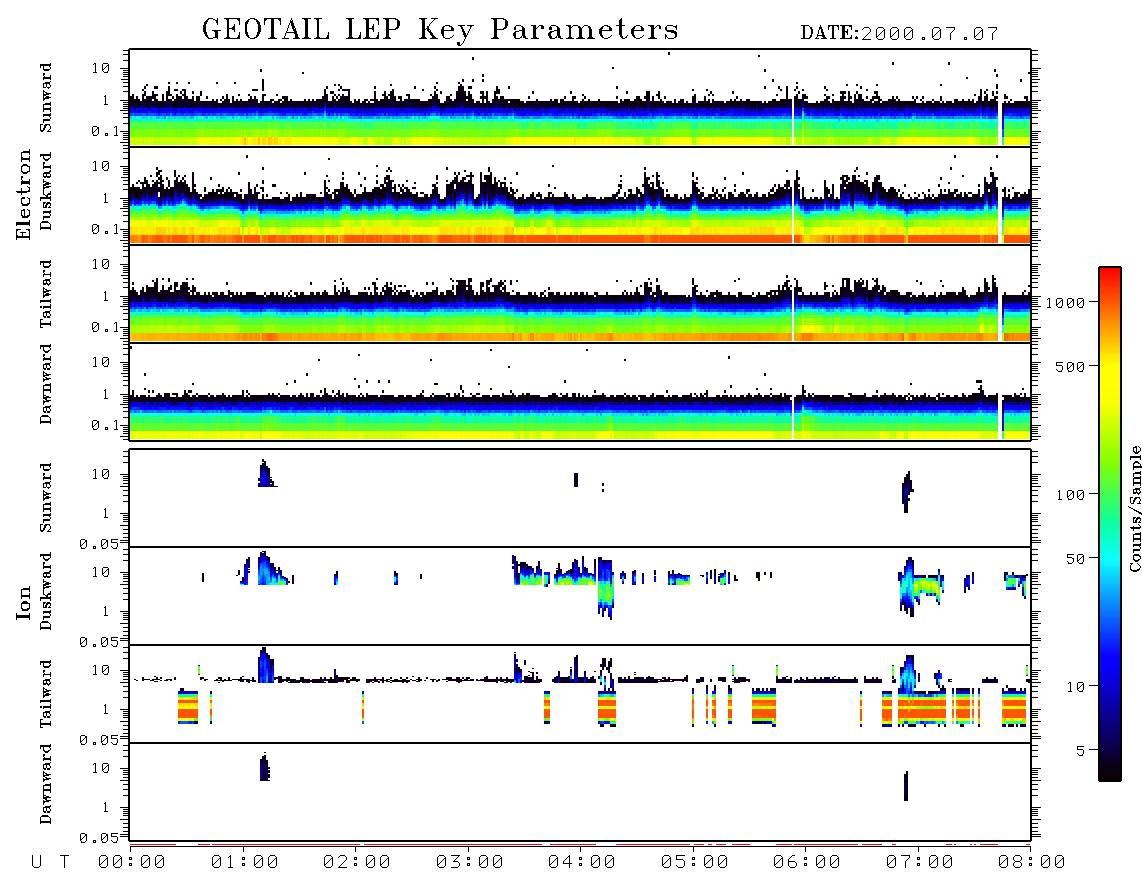This screenshot has width=1142, height=880.
Task: Select the vertical 'Ion' group label
Action: (23, 602)
